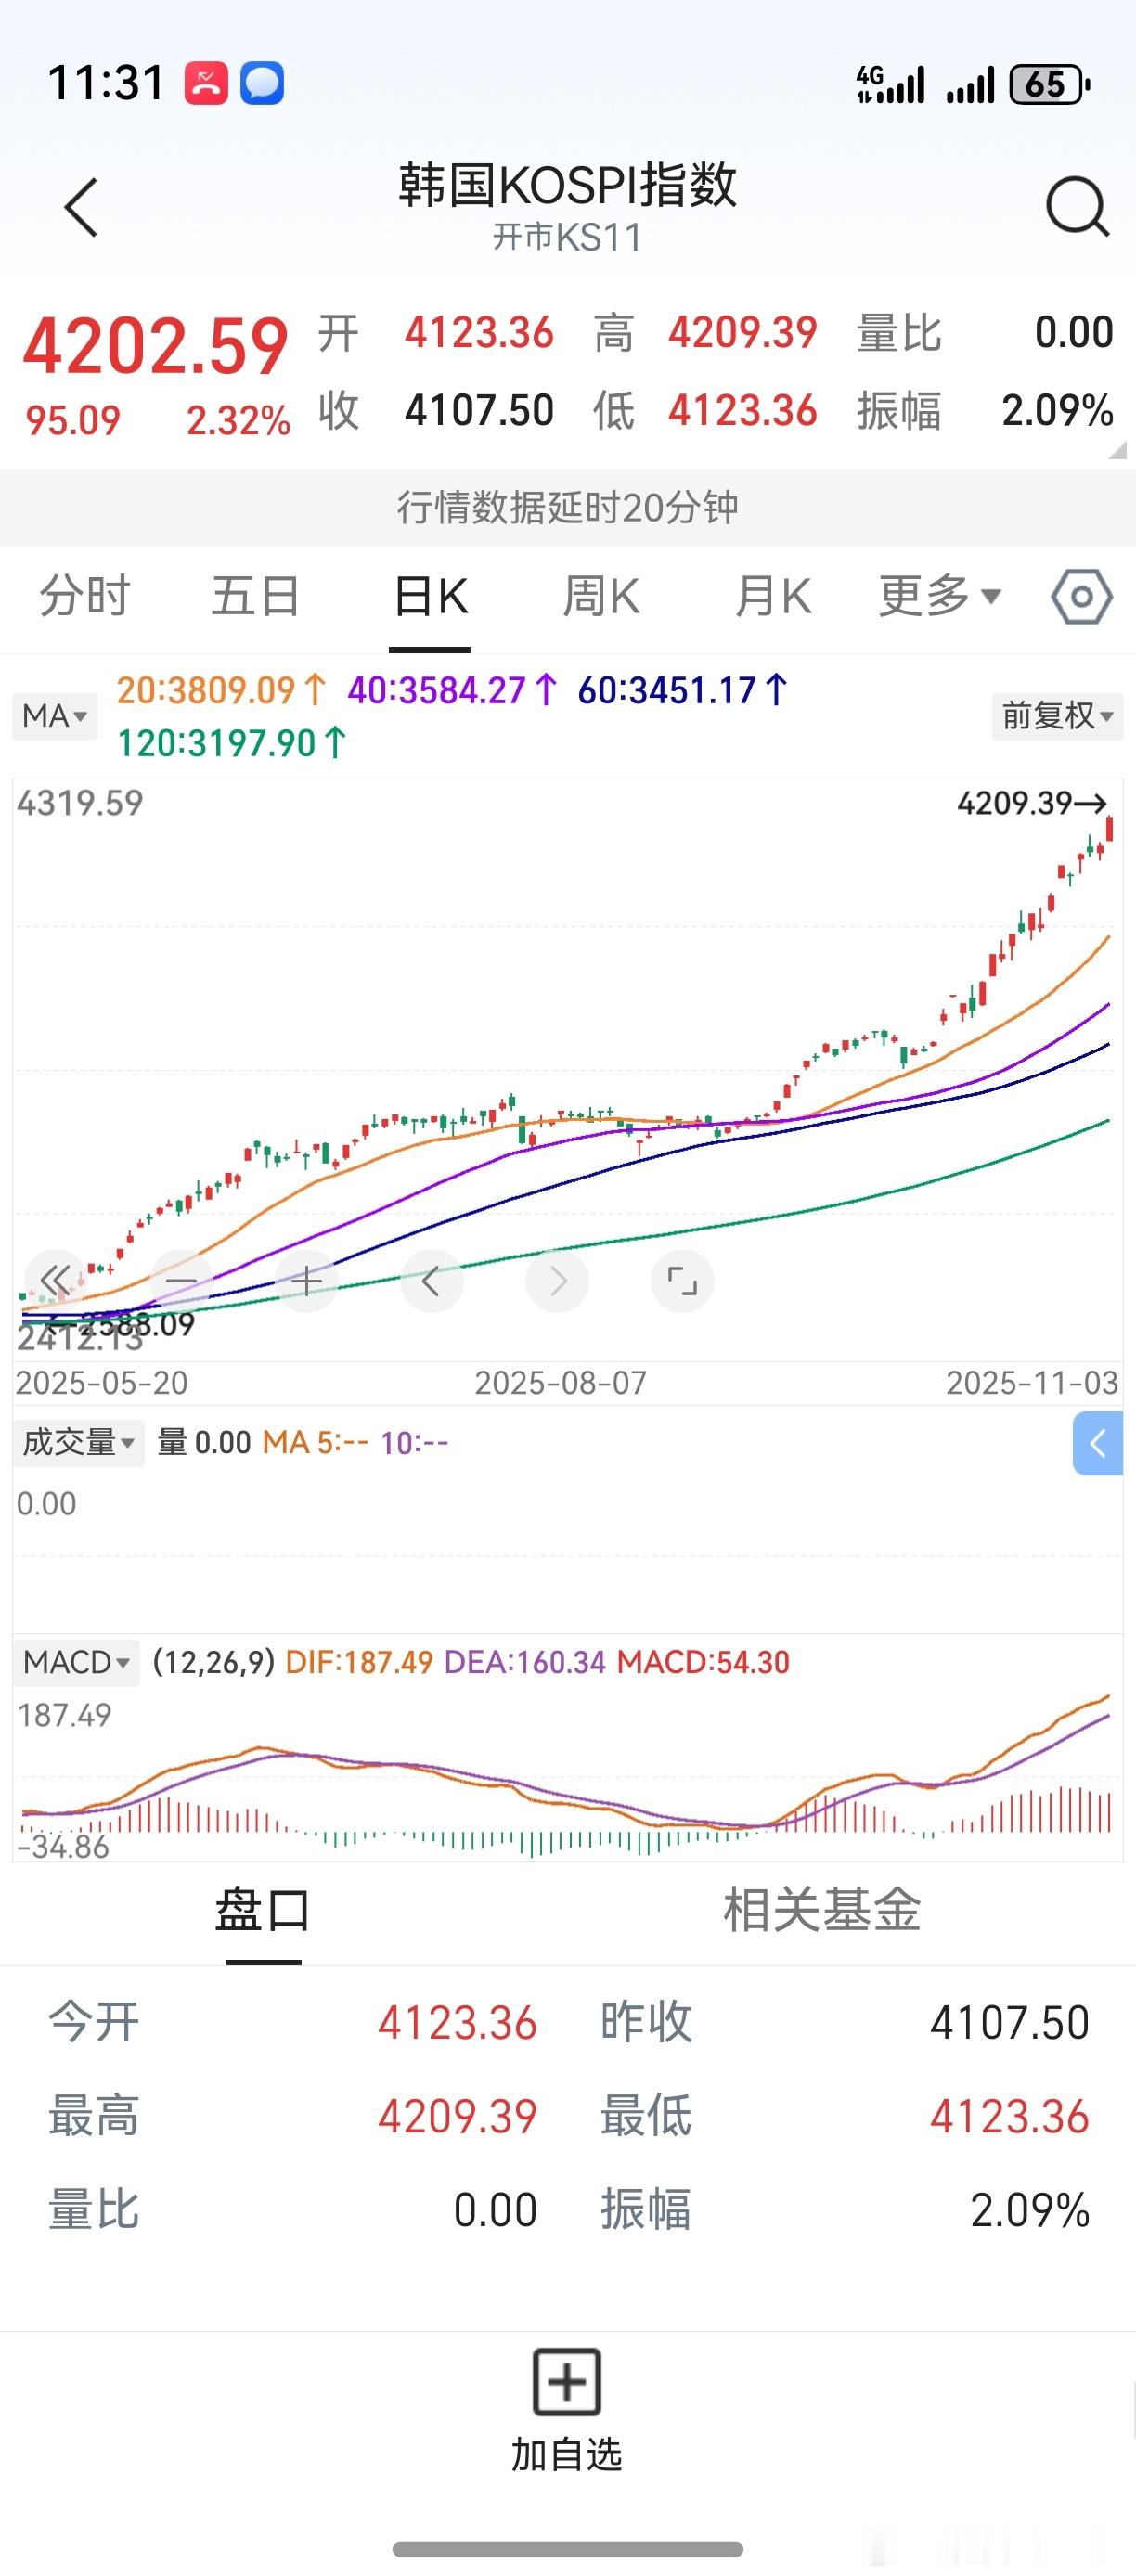Open the 相关基金 related funds tab
The image size is (1136, 2576).
coord(822,1910)
